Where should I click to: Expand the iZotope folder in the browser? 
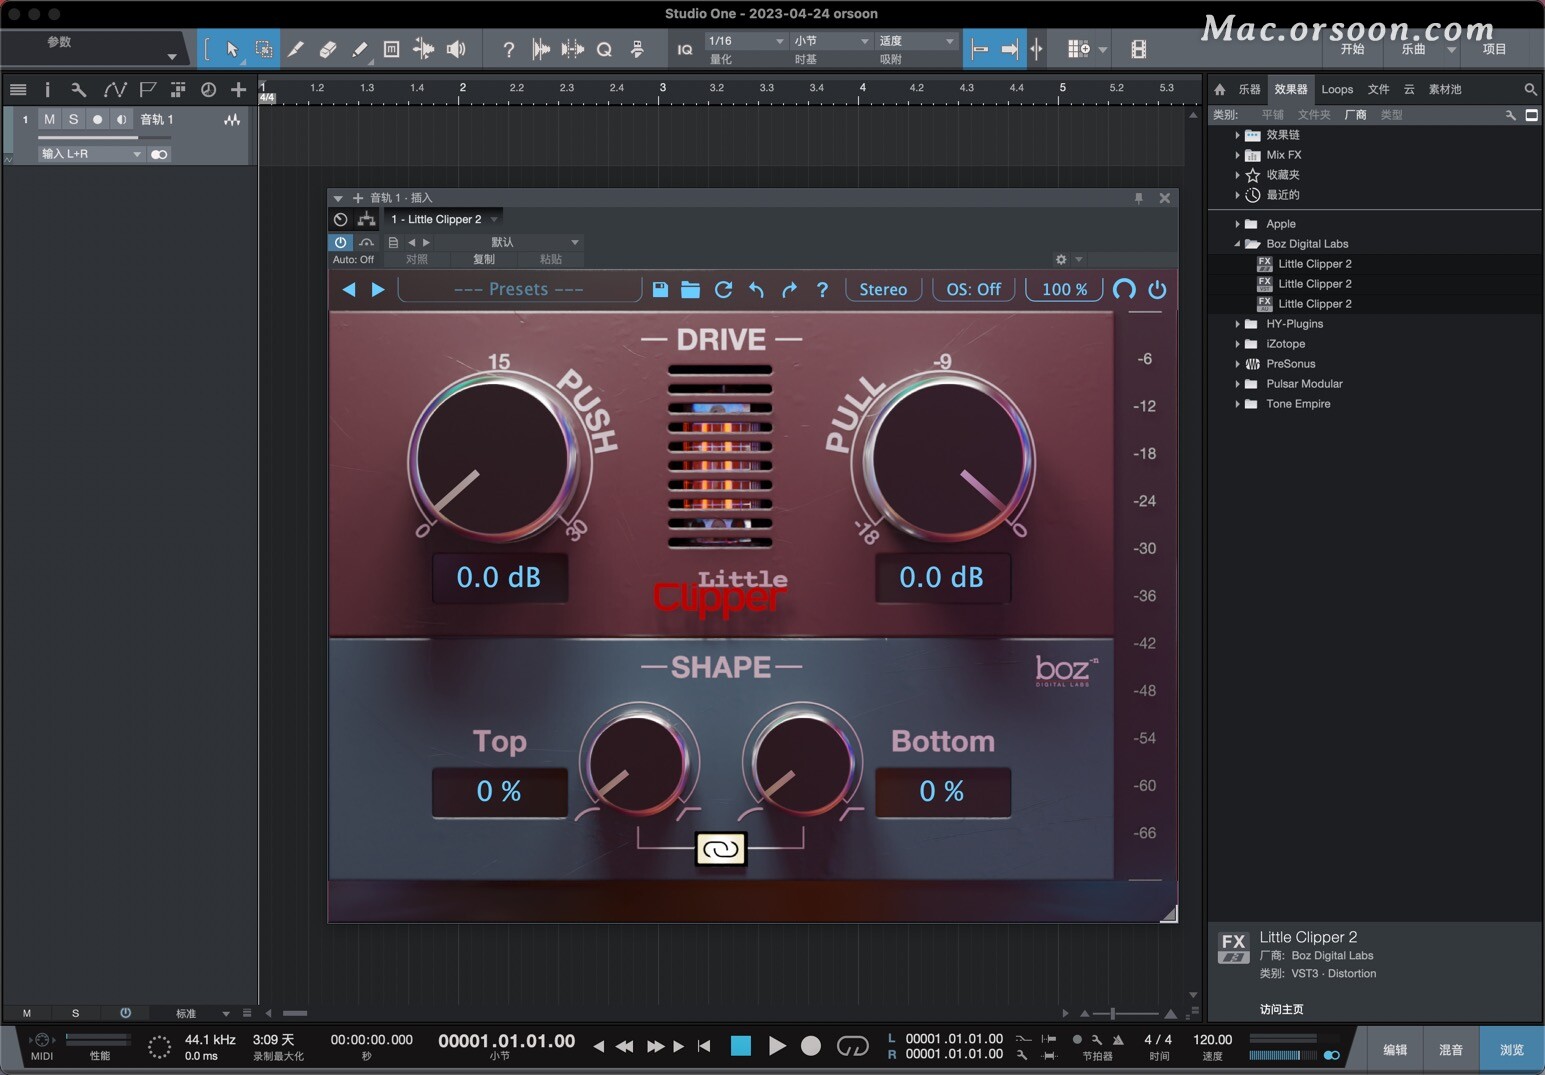[1240, 343]
